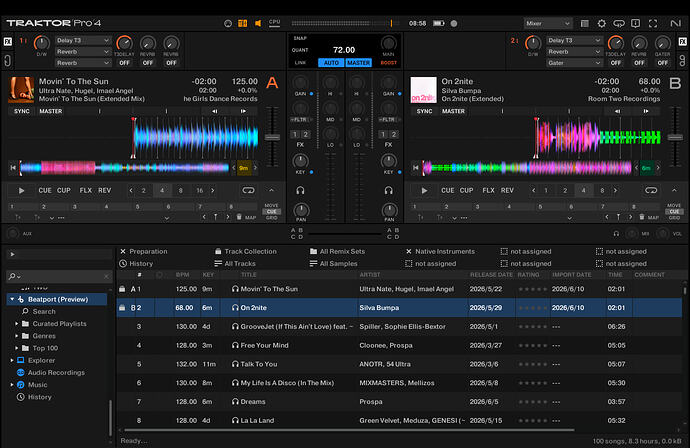The image size is (690, 448).
Task: Open the Track Collection favorite
Action: coord(246,251)
